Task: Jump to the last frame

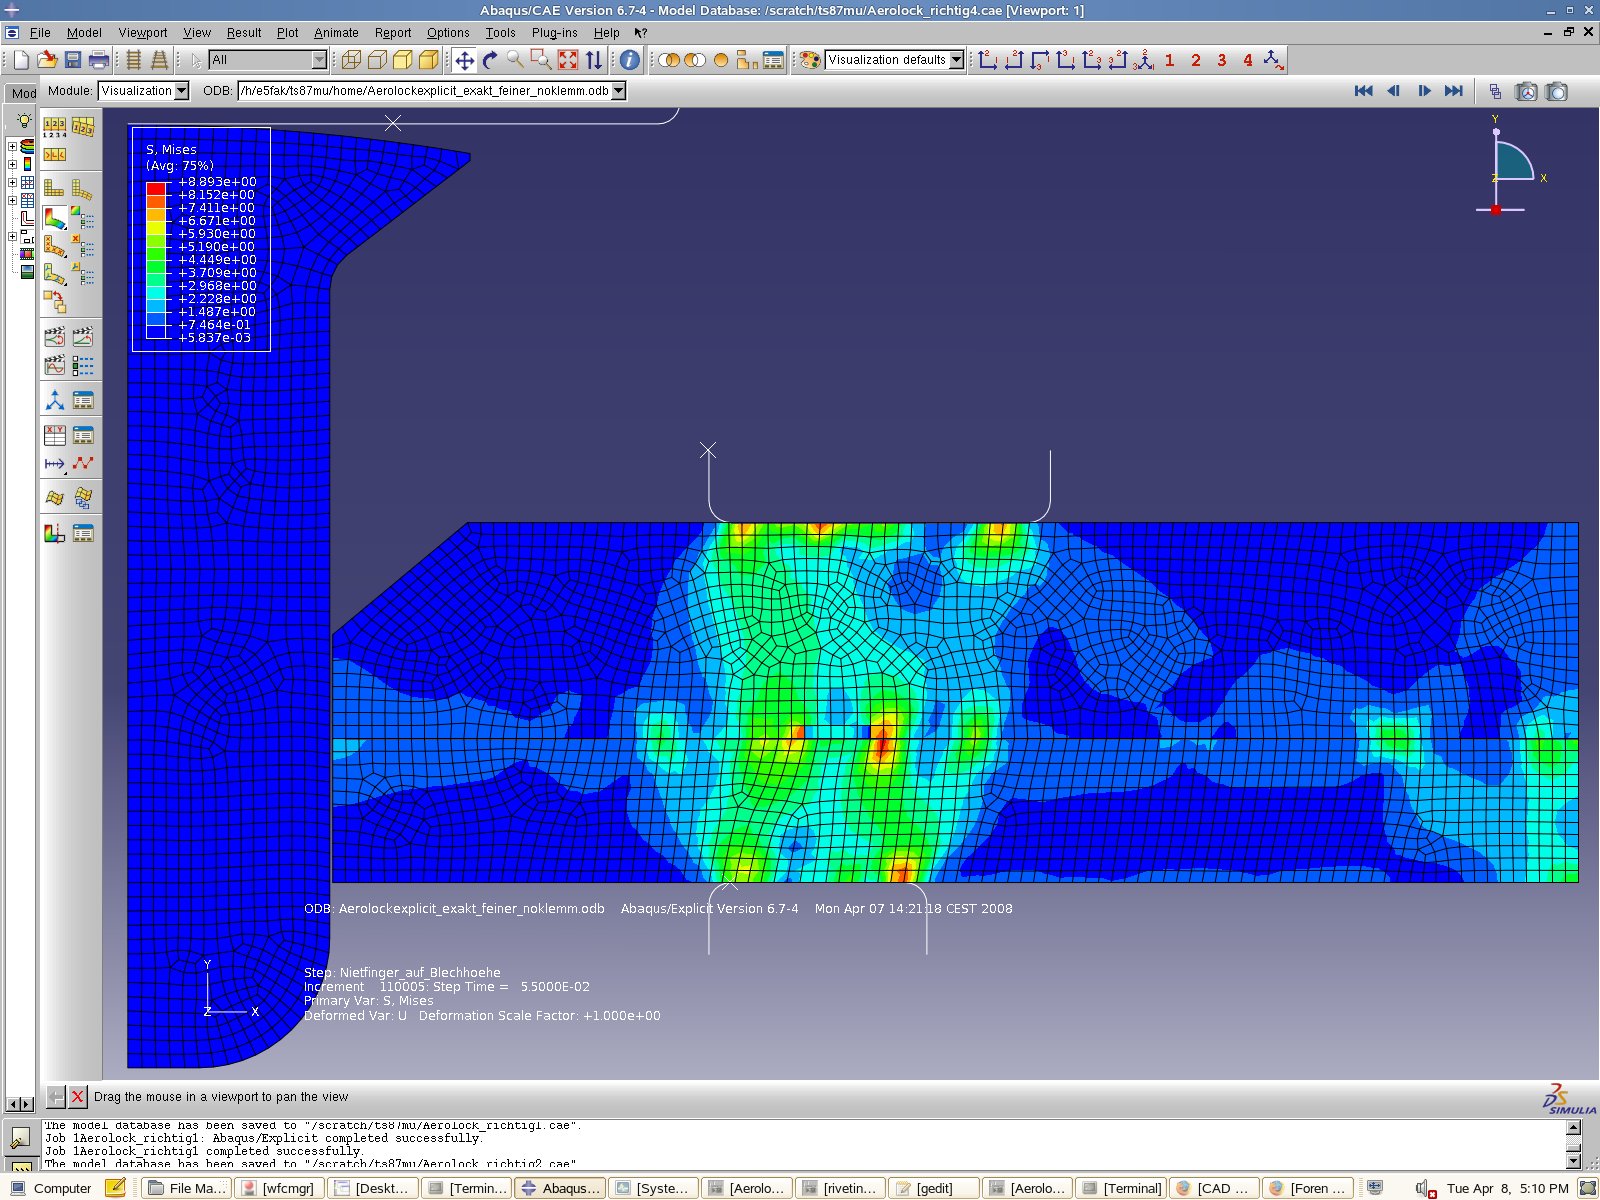Action: 1454,91
